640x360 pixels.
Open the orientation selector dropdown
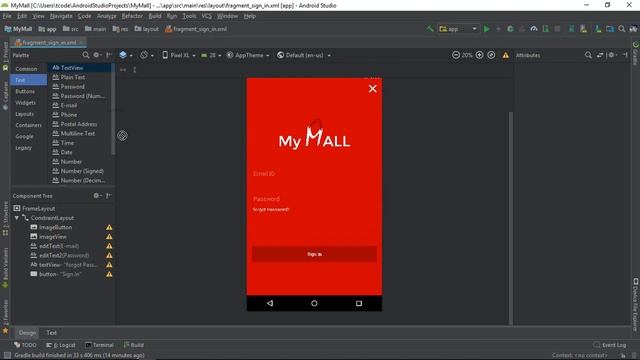click(x=147, y=55)
